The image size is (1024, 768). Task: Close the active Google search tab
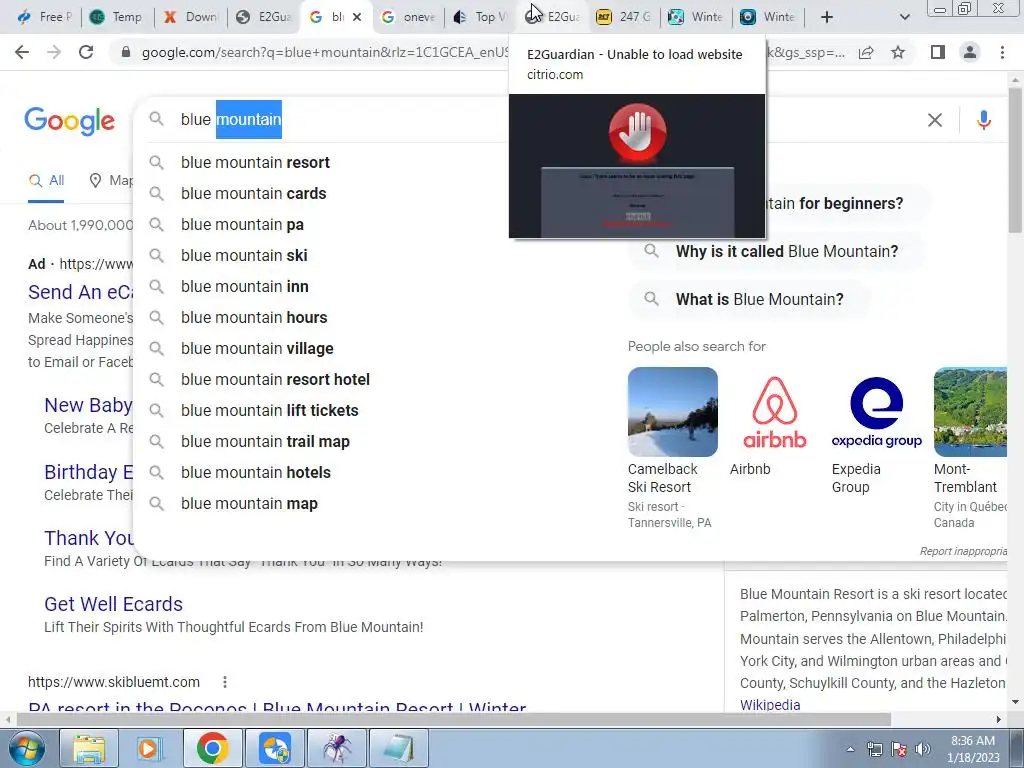tap(357, 17)
